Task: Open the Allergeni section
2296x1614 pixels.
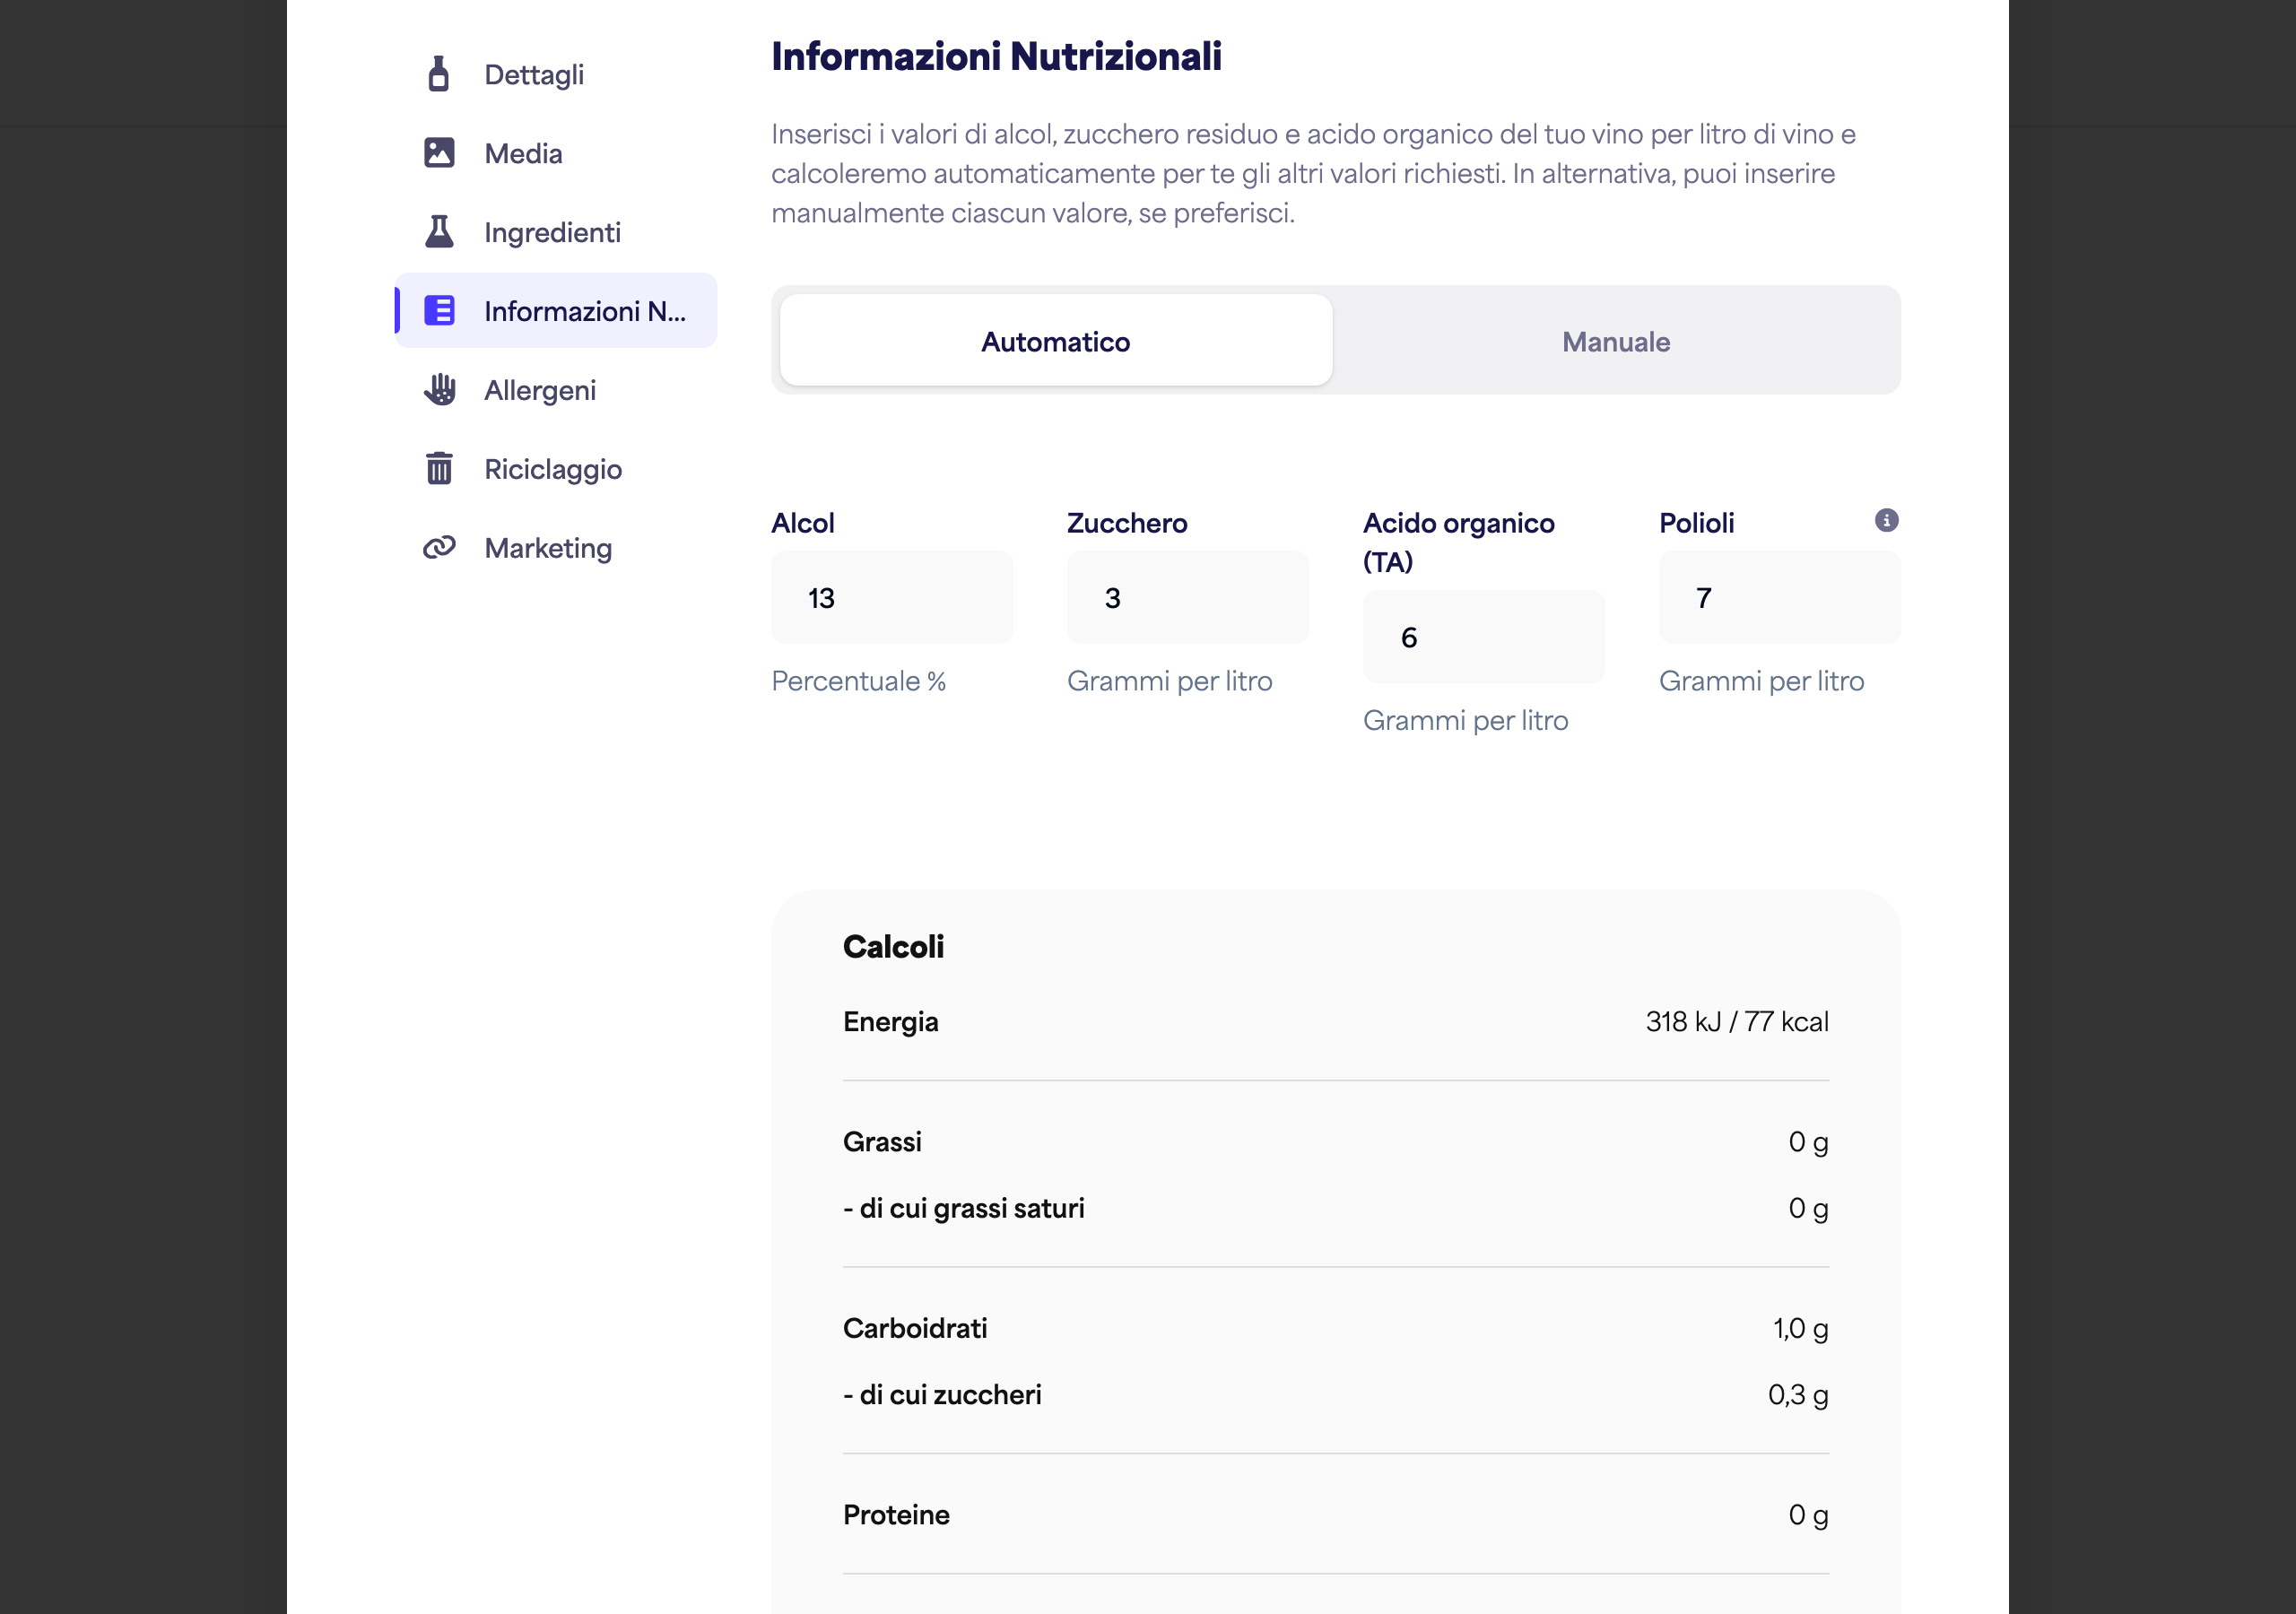Action: [x=540, y=390]
